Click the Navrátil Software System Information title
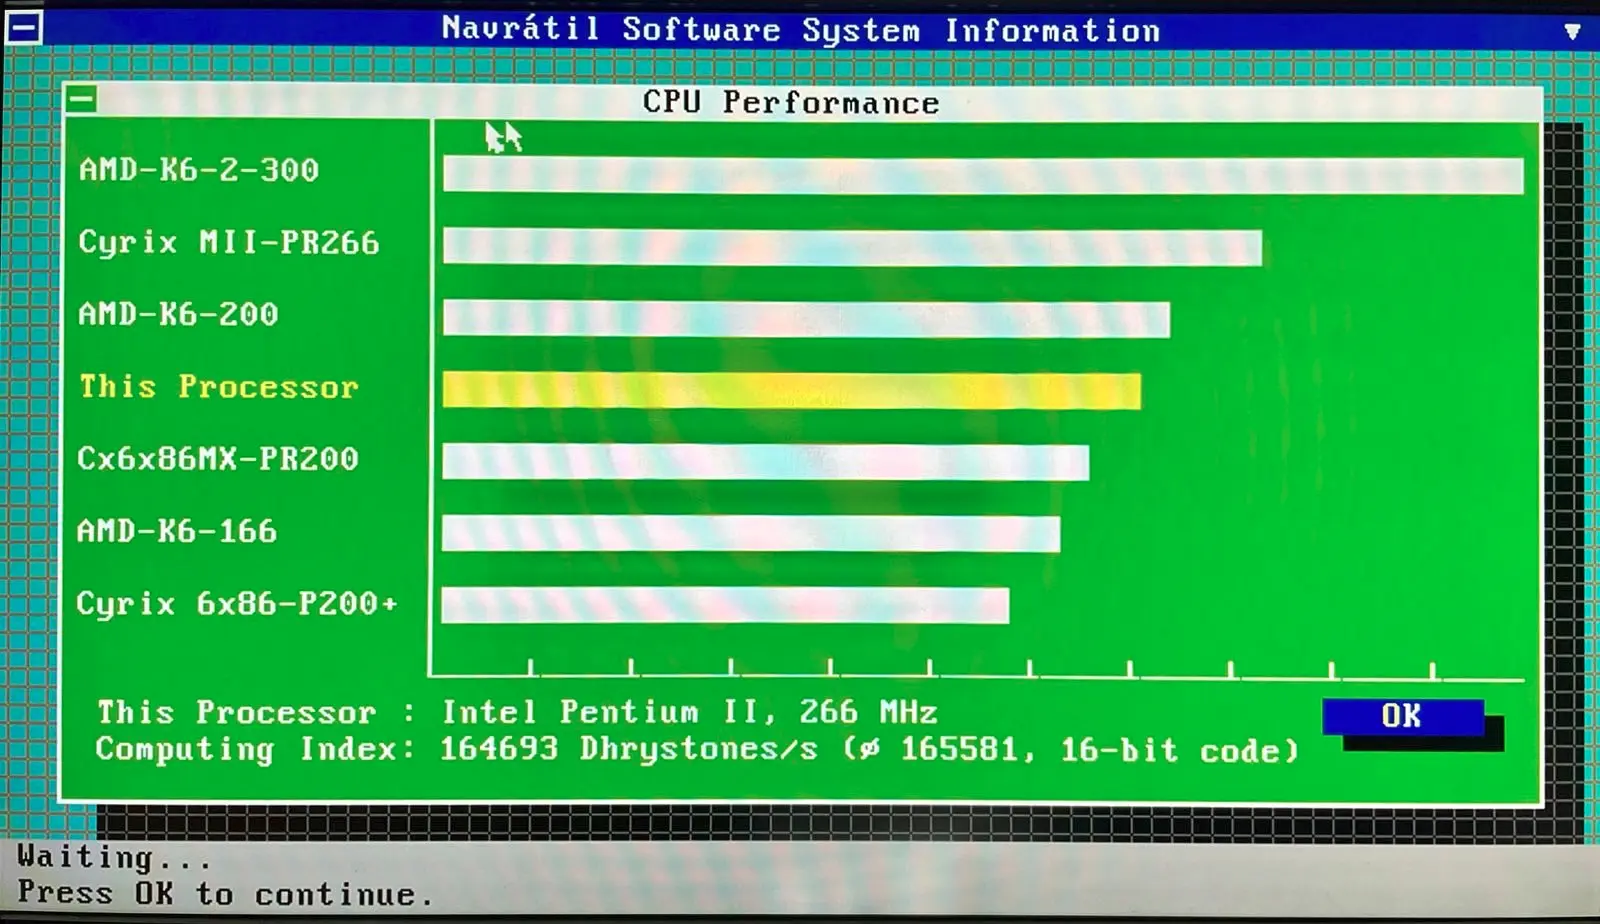This screenshot has height=924, width=1600. click(x=801, y=29)
